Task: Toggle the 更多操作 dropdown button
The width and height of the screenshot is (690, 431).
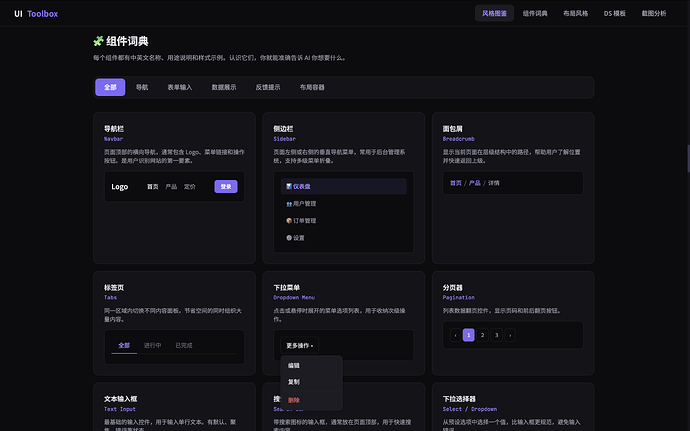Action: [x=300, y=346]
